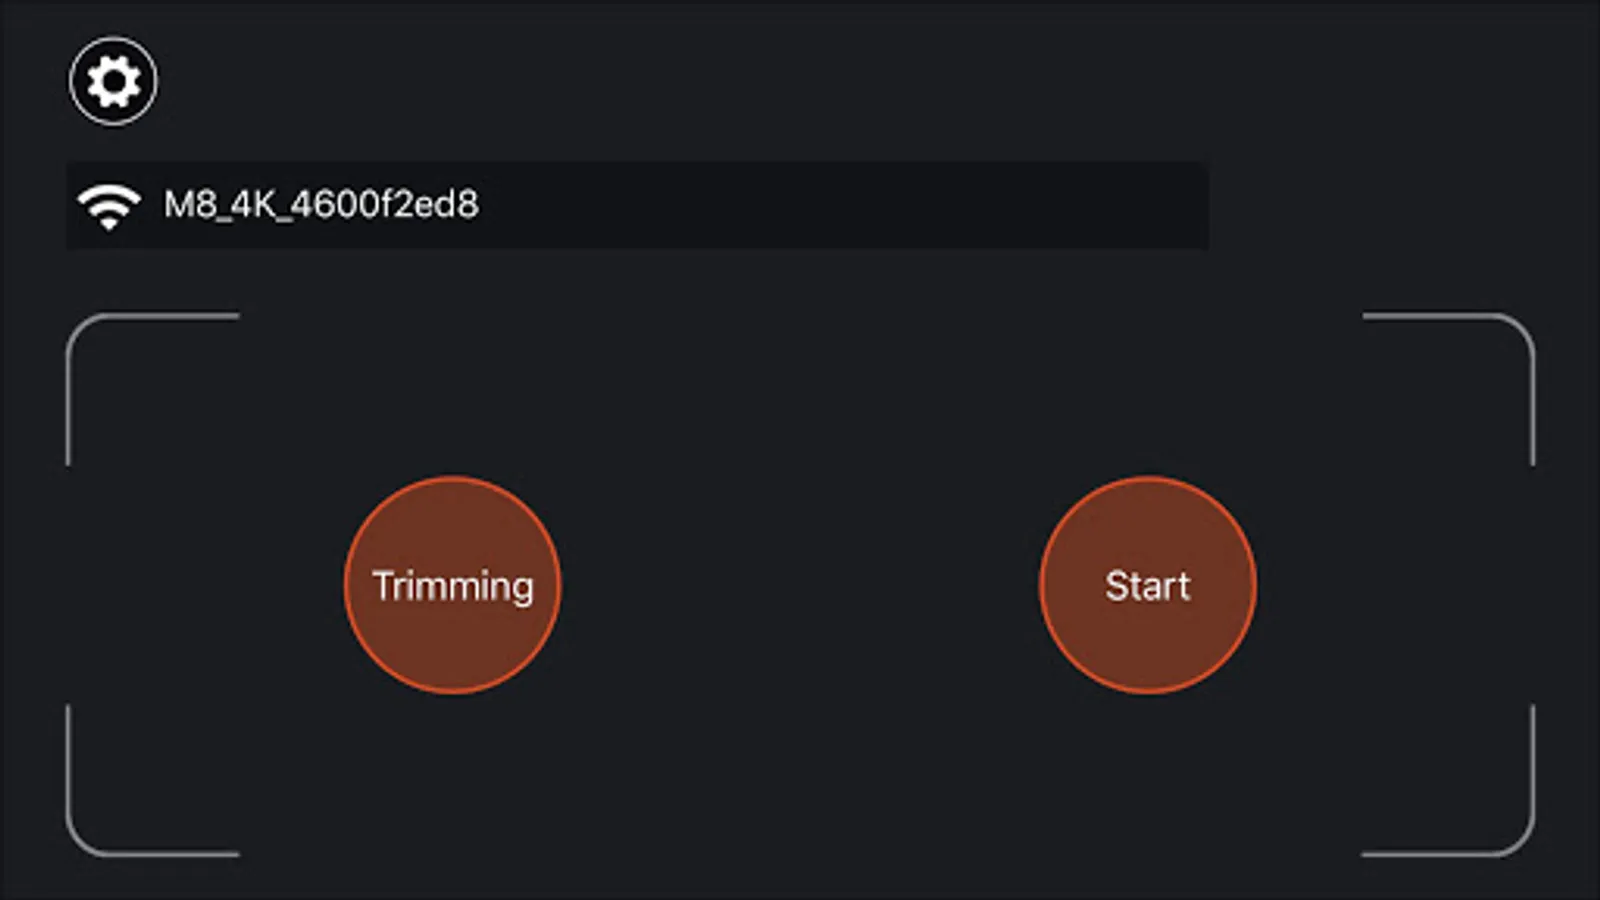The image size is (1600, 900).
Task: Click the 4600f2ed8 part of device name
Action: (x=385, y=205)
